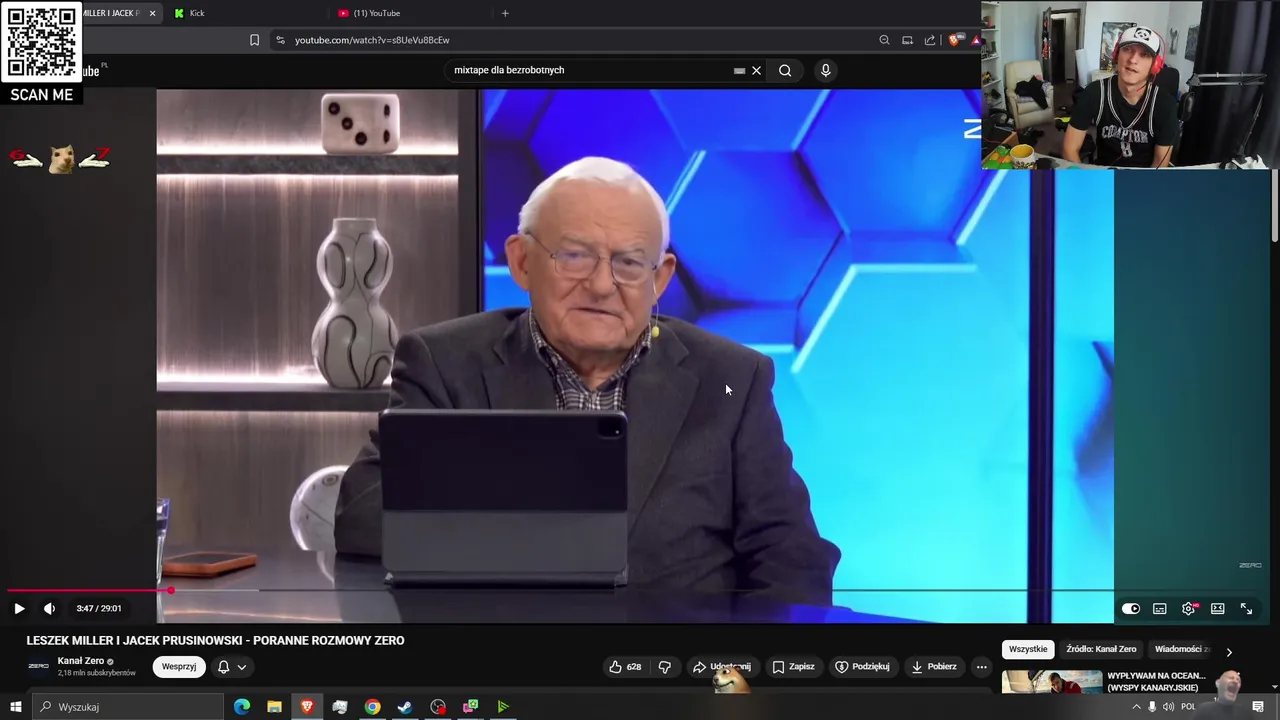Click the zoom magnifier icon in address bar
This screenshot has width=1280, height=720.
[x=884, y=40]
